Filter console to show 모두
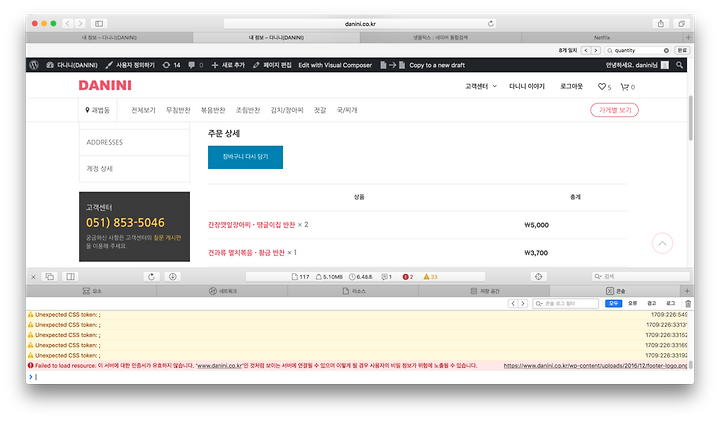This screenshot has height=421, width=720. (613, 303)
